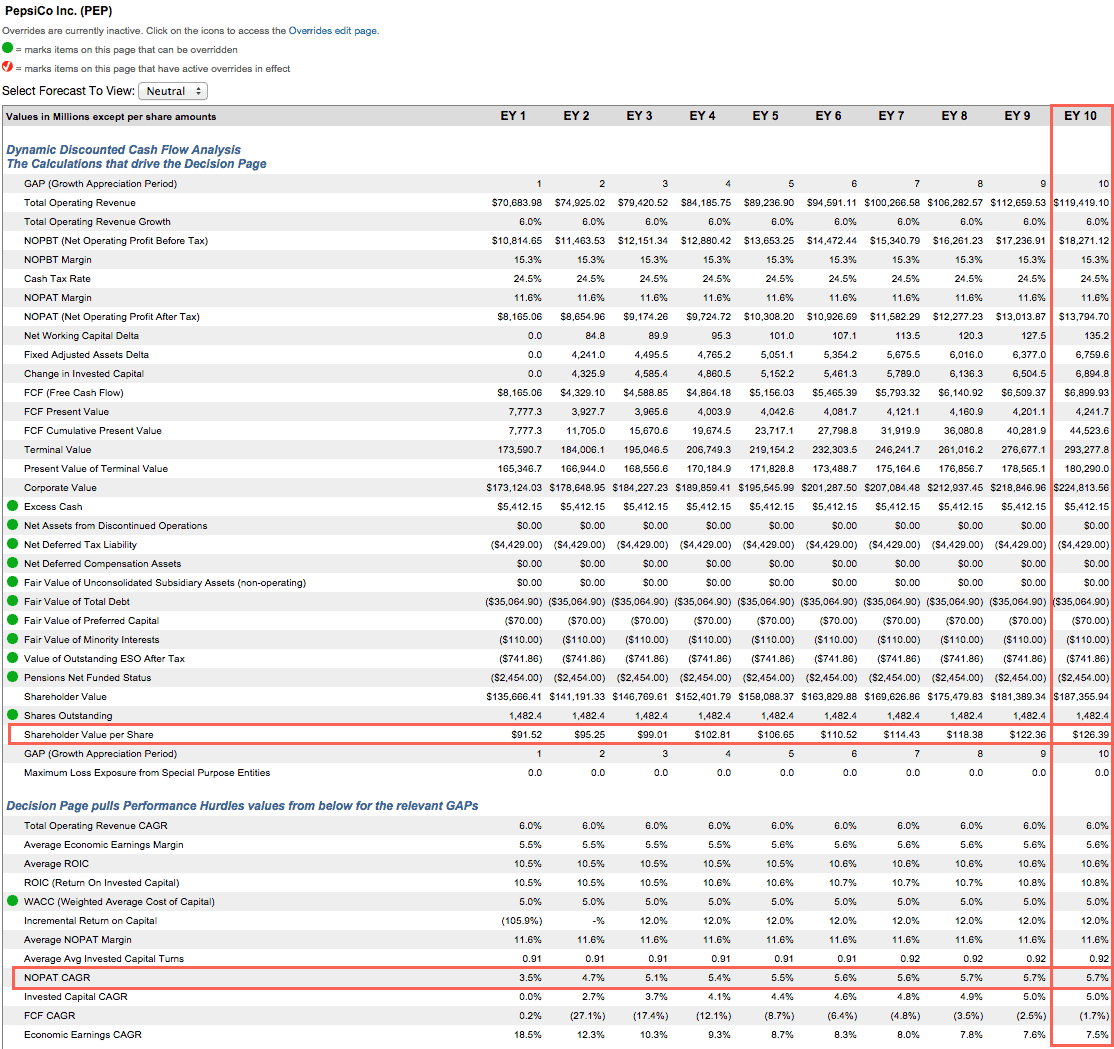Click the Values in Millions header text

click(x=111, y=116)
